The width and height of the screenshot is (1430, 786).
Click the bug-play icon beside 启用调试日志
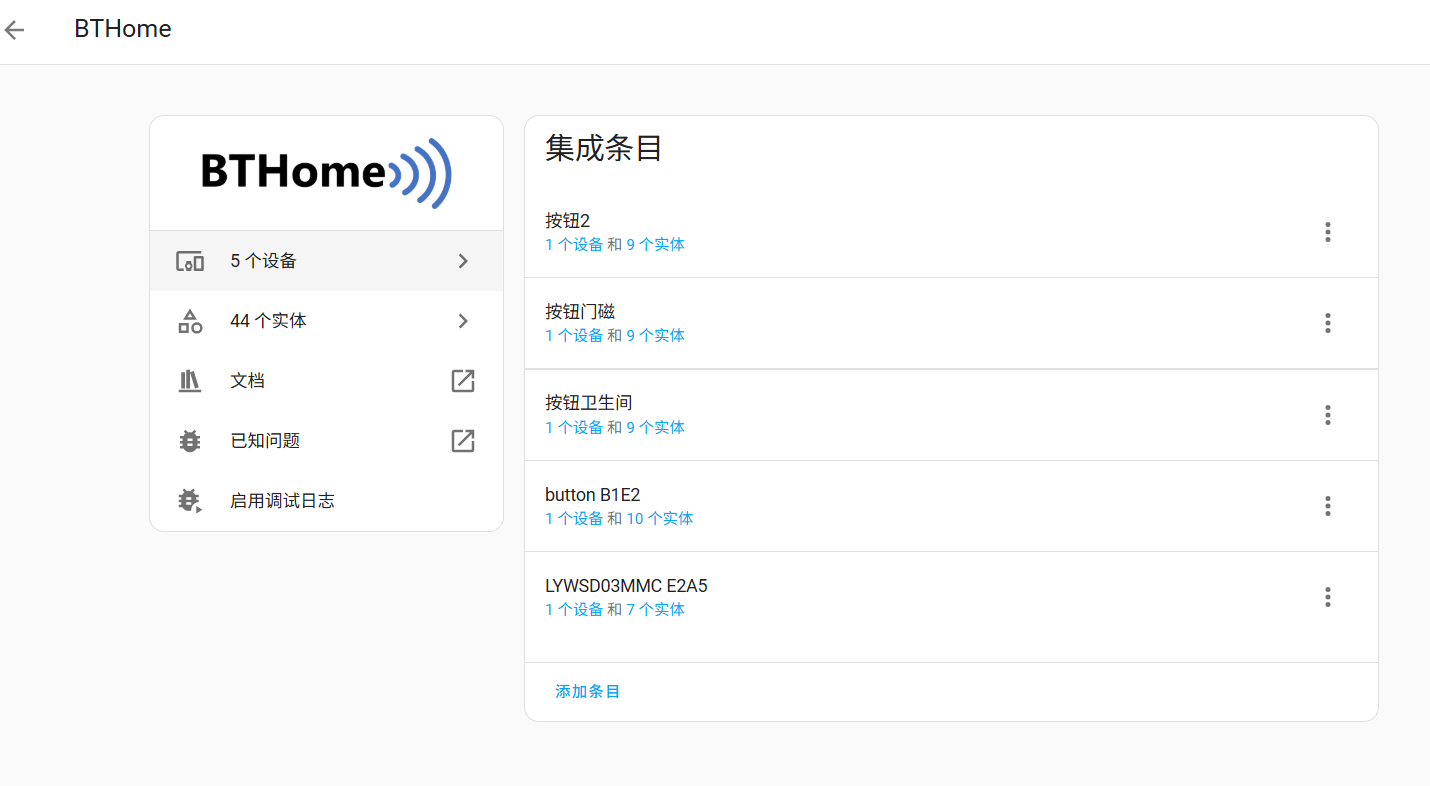point(190,501)
